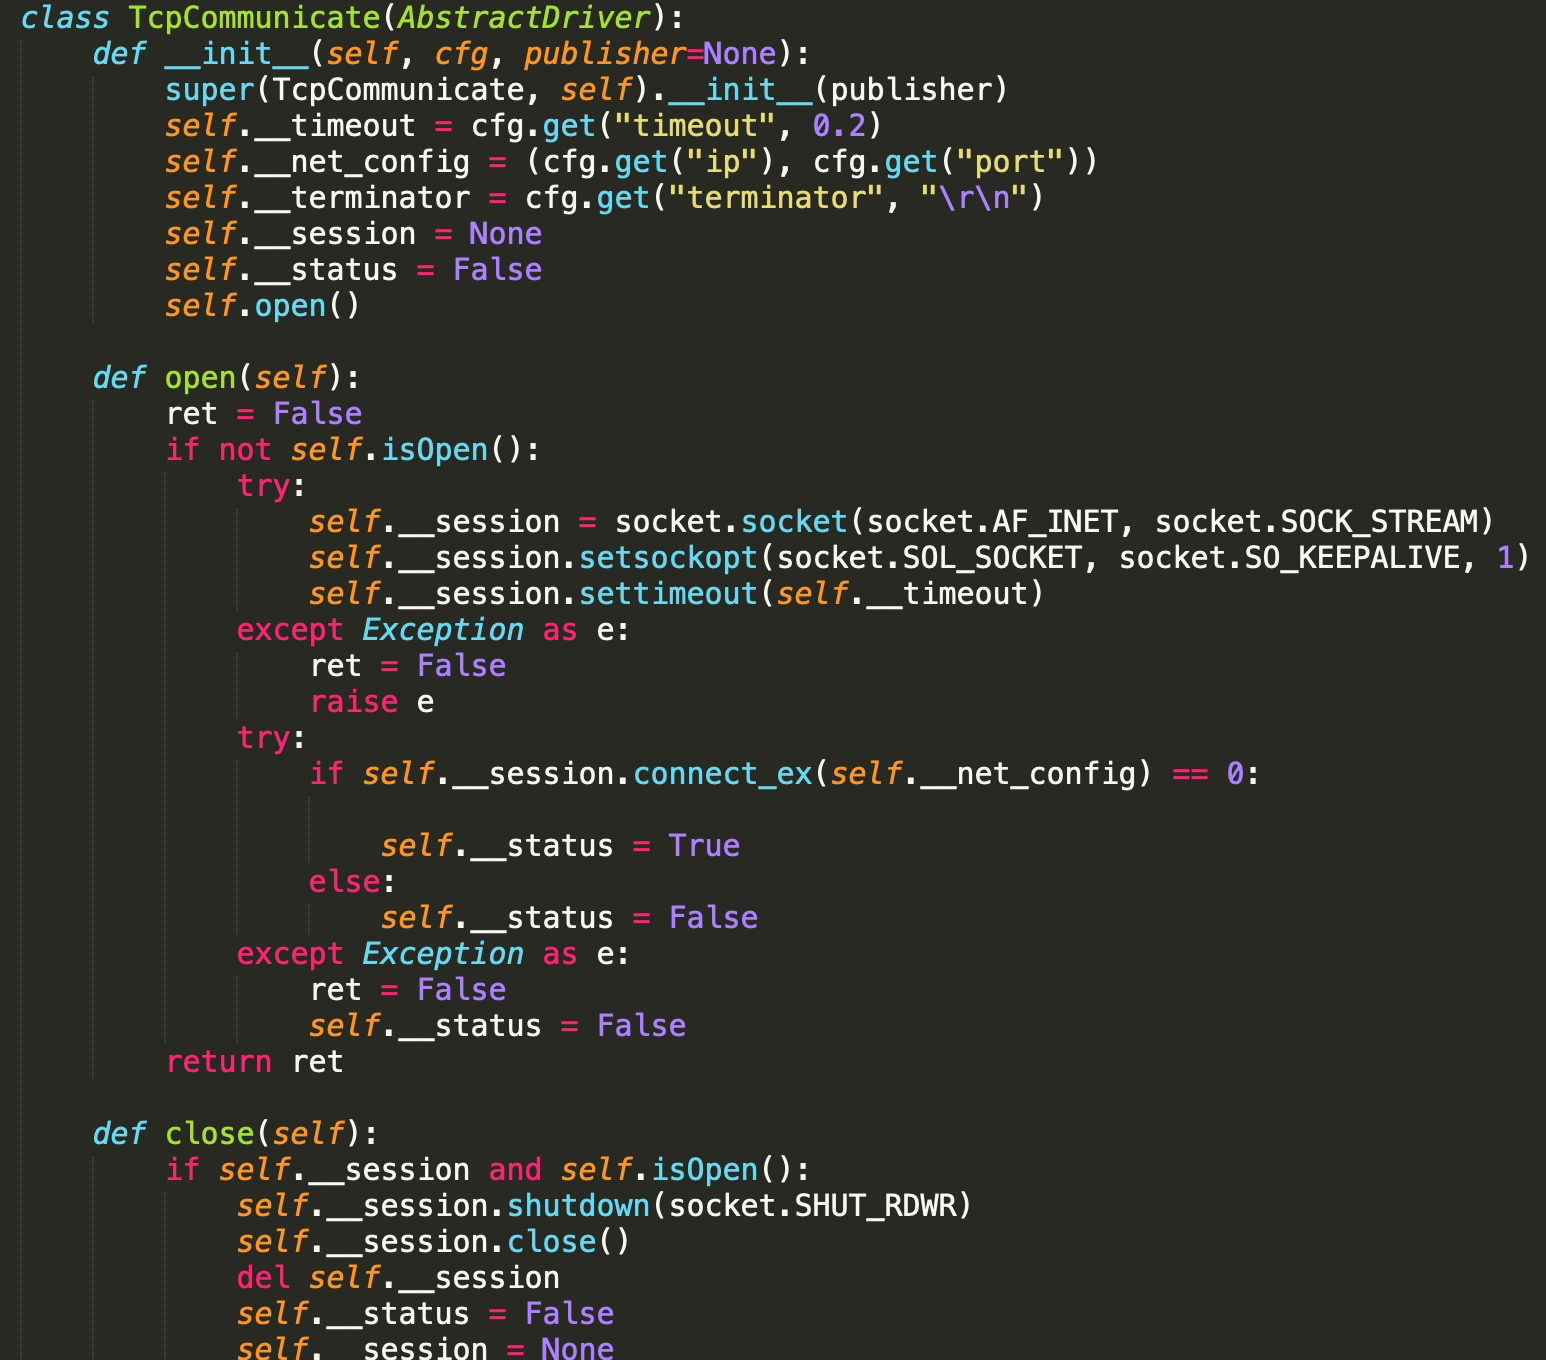This screenshot has width=1546, height=1360.
Task: Click False in the __status line in __init__
Action: click(x=497, y=270)
